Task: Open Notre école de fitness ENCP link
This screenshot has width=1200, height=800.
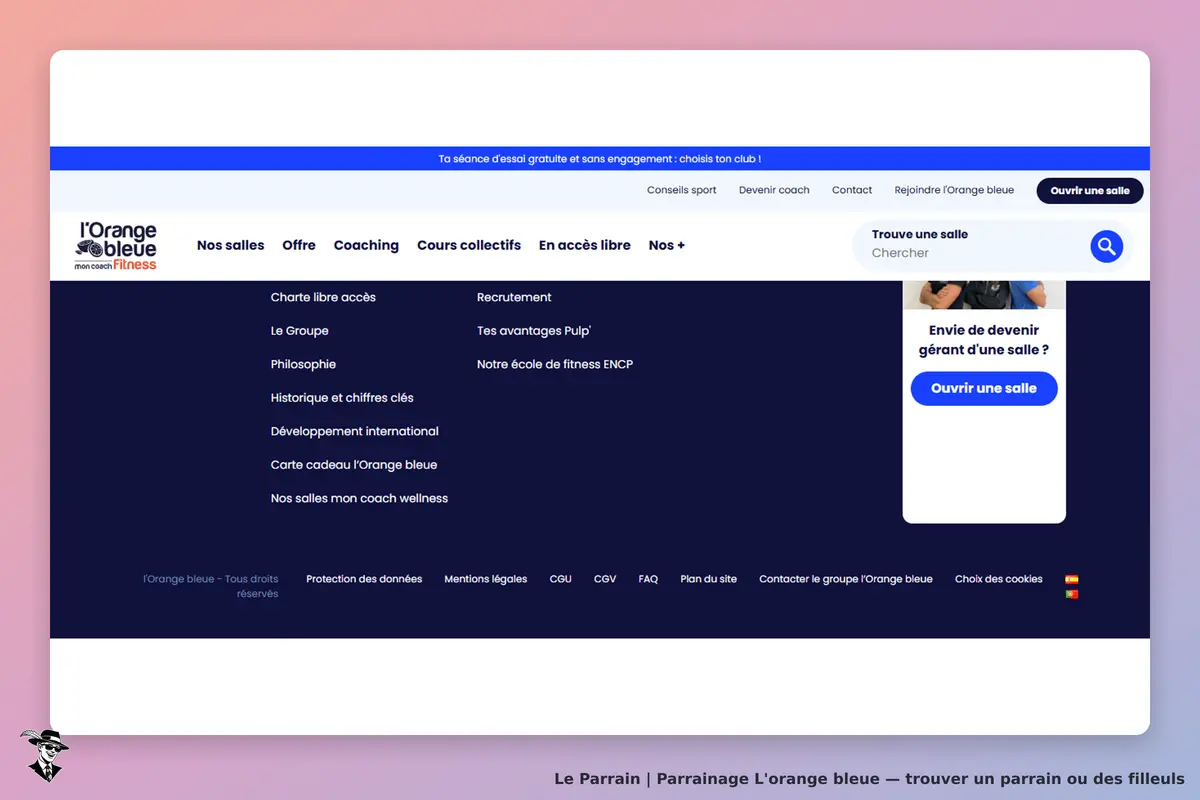Action: click(555, 364)
